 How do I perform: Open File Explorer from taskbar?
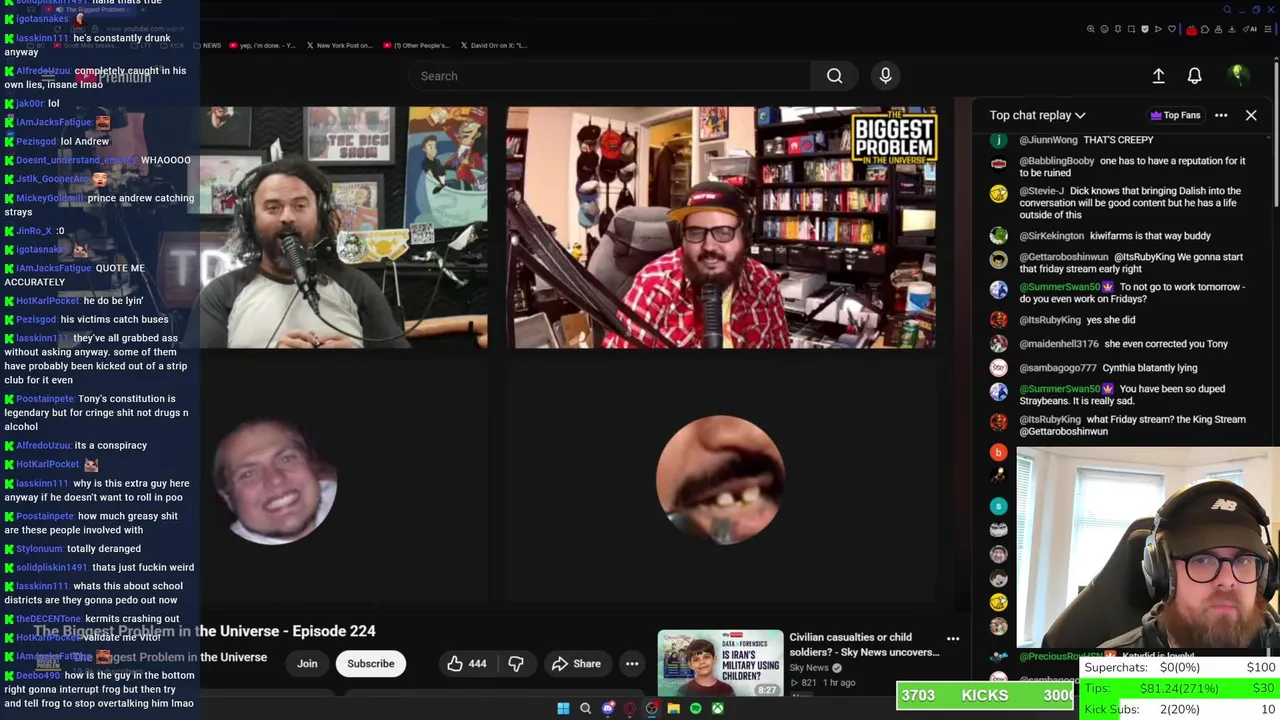click(x=674, y=708)
